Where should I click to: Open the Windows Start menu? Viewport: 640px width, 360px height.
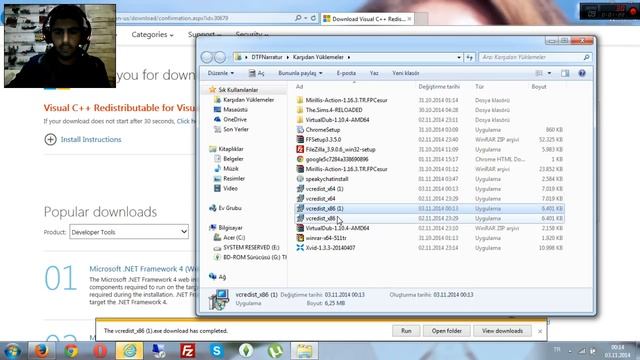(x=12, y=351)
